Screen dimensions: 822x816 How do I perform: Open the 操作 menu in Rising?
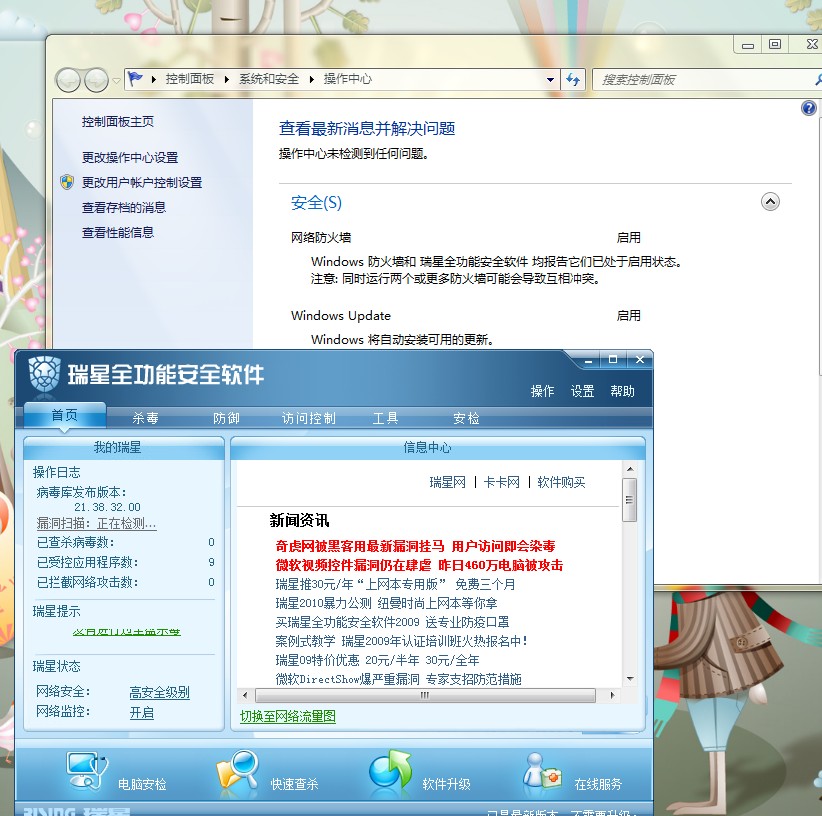[542, 391]
